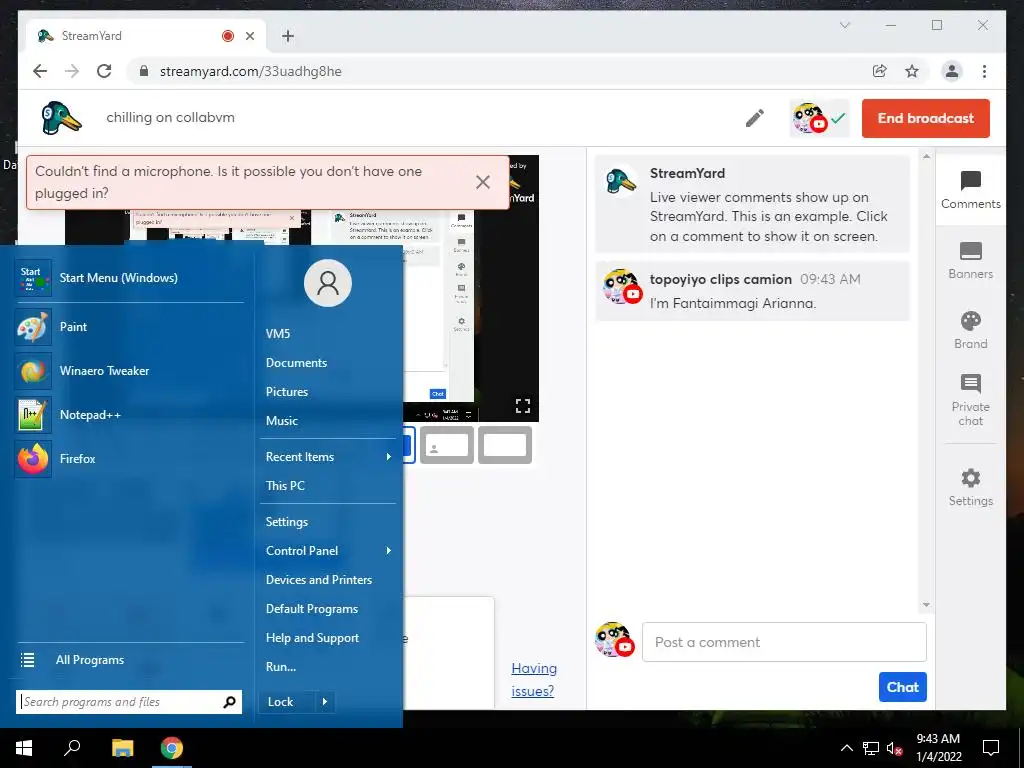Select the single-person layout thumbnail
1024x768 pixels.
click(x=447, y=445)
